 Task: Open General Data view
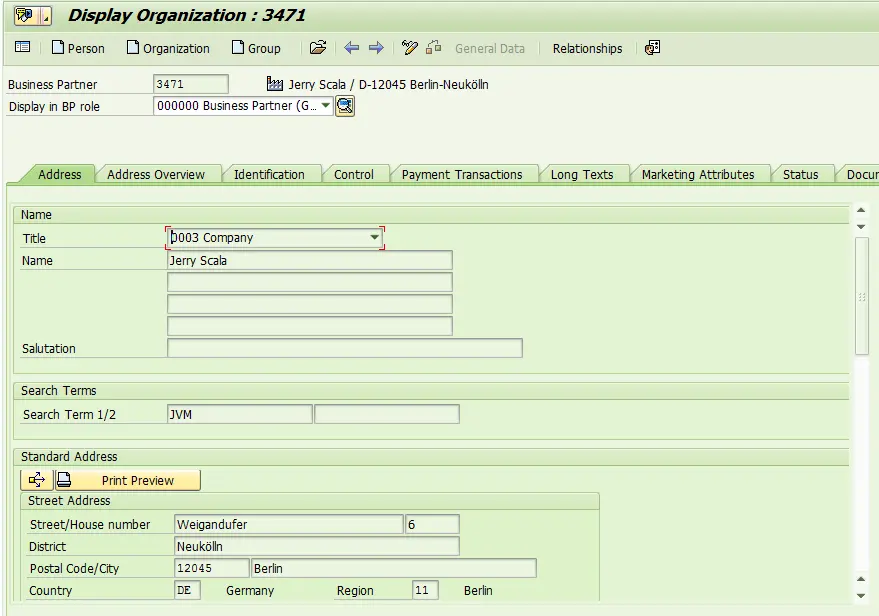coord(490,49)
